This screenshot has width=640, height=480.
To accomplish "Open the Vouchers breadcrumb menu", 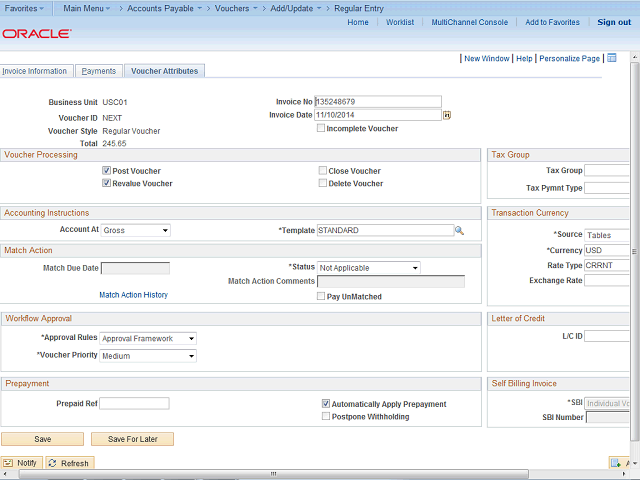I will coord(236,8).
